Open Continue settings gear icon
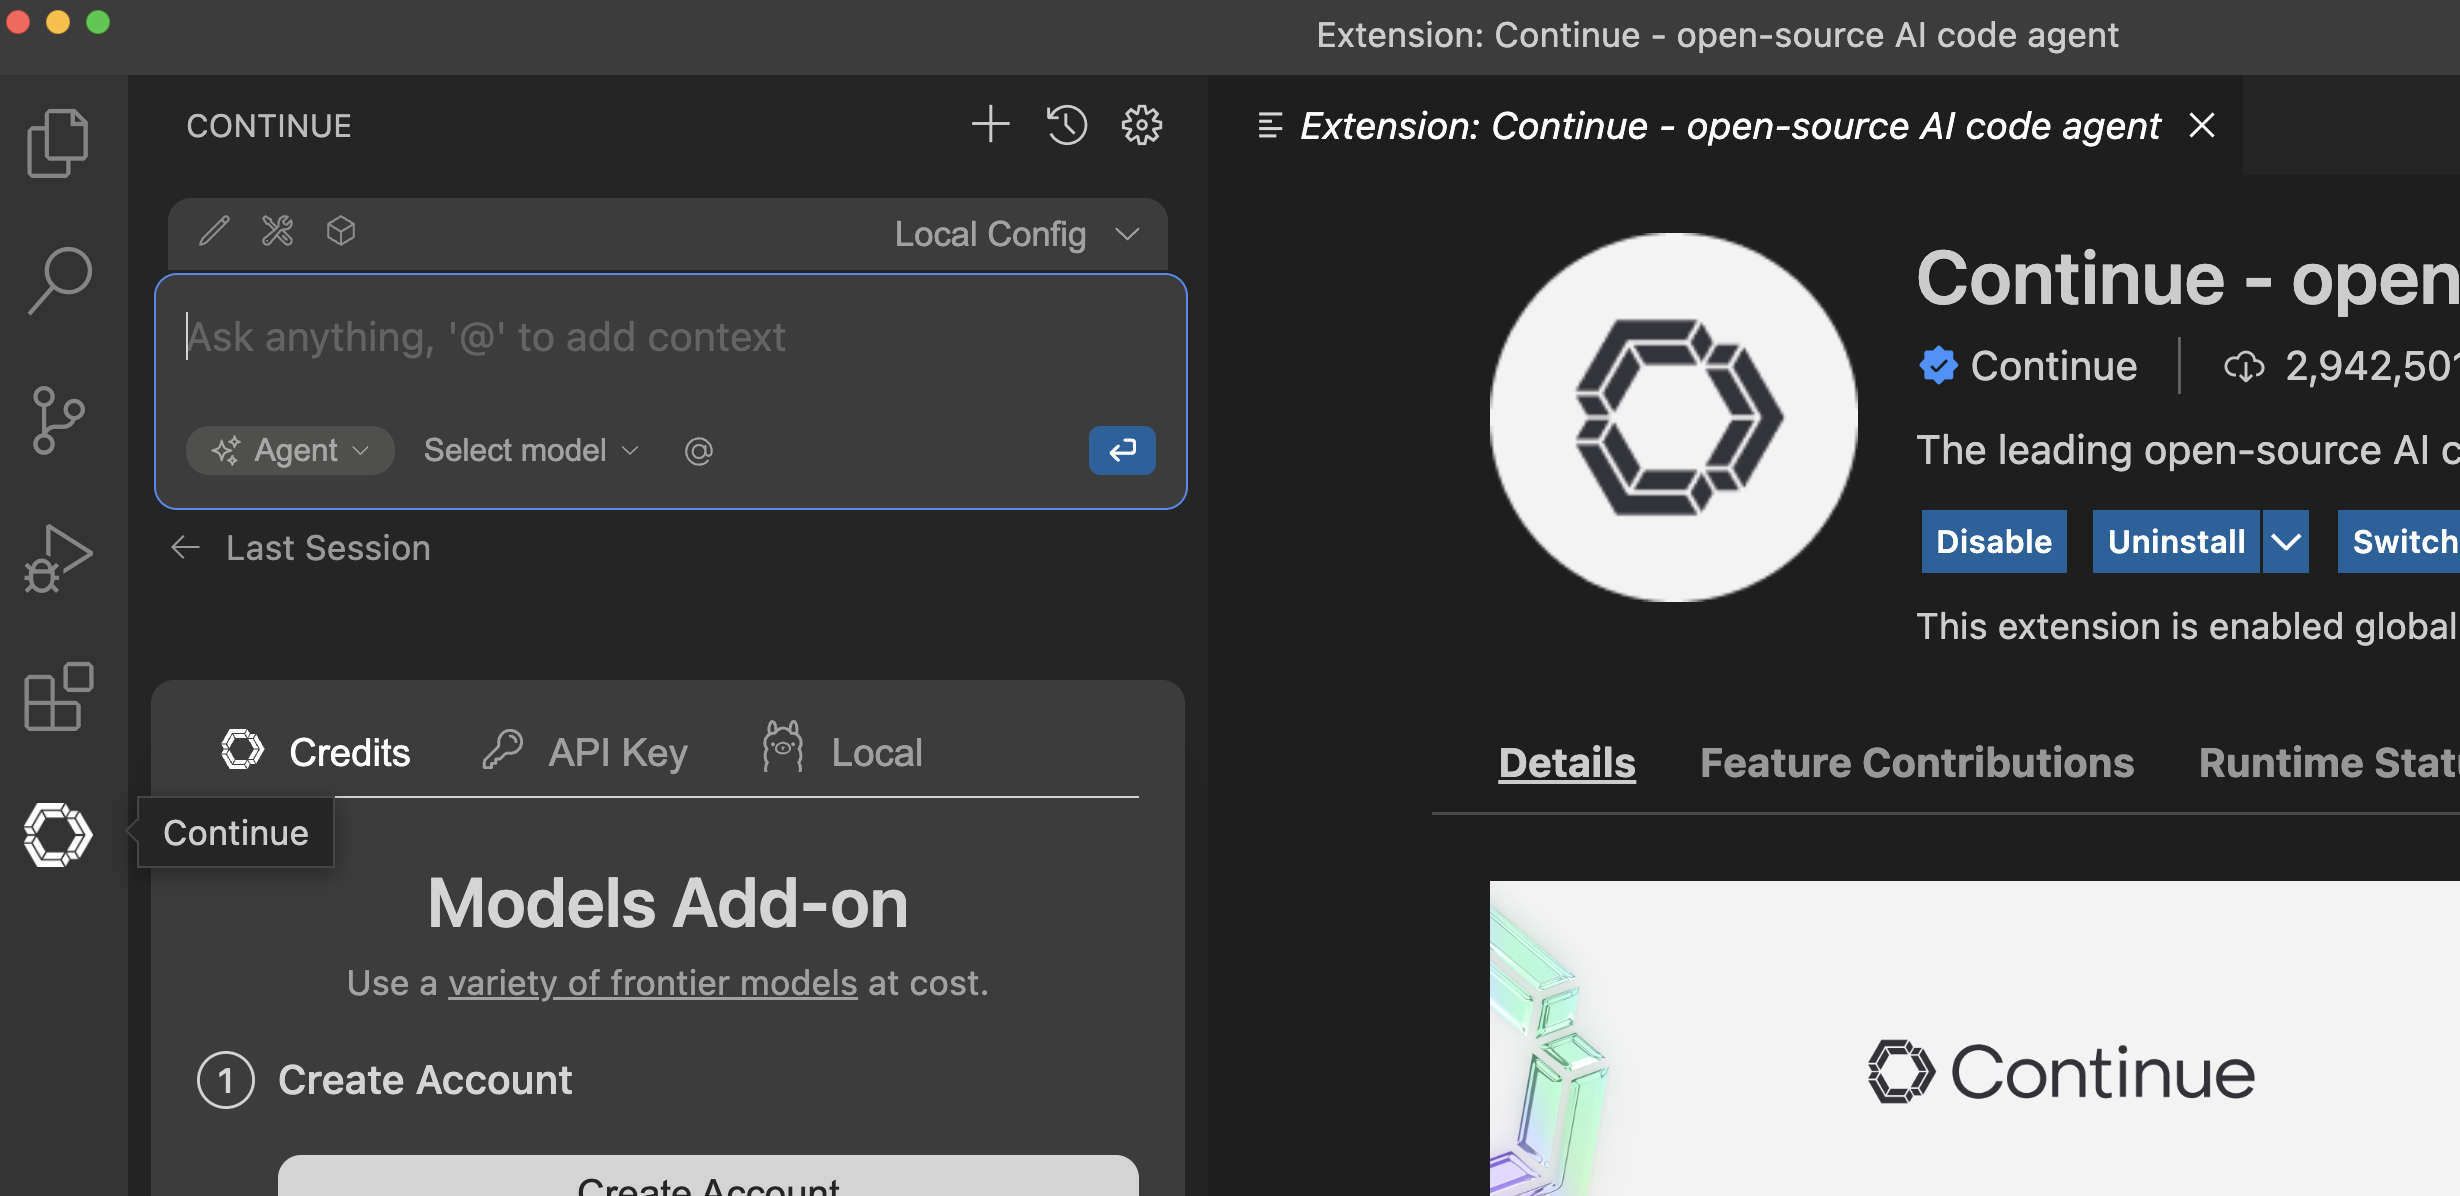 click(x=1141, y=125)
